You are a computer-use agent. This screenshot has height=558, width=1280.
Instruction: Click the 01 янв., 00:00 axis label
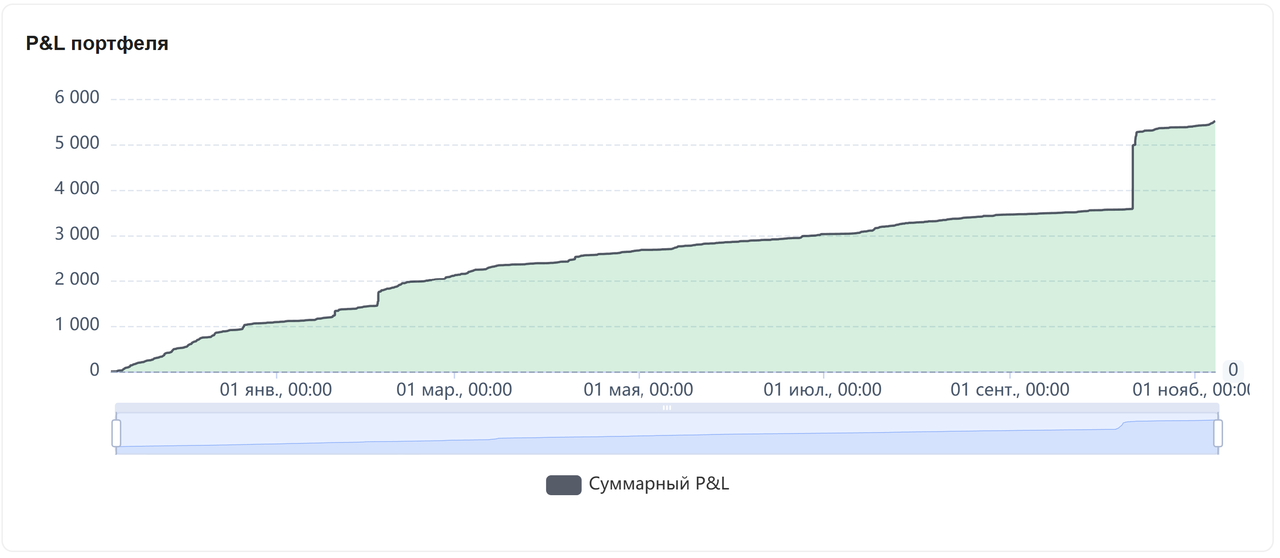[x=276, y=390]
